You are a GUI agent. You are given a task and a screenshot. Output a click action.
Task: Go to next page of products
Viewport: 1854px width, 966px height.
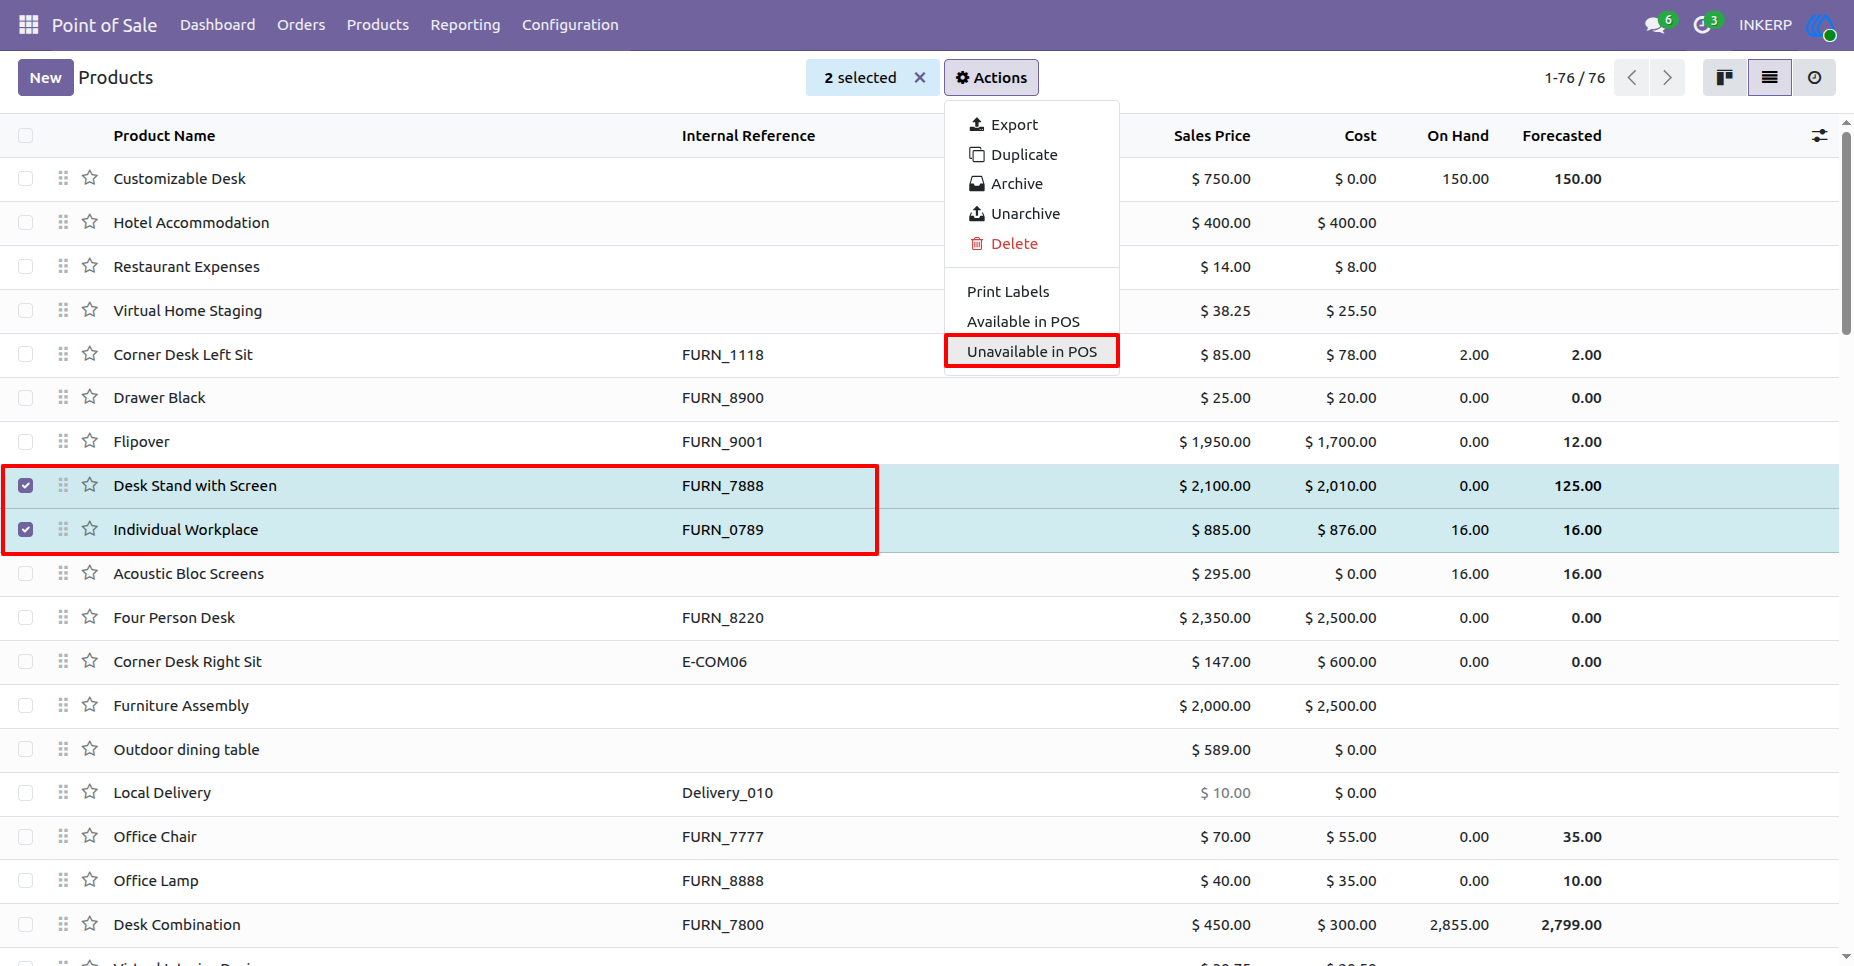(1667, 77)
